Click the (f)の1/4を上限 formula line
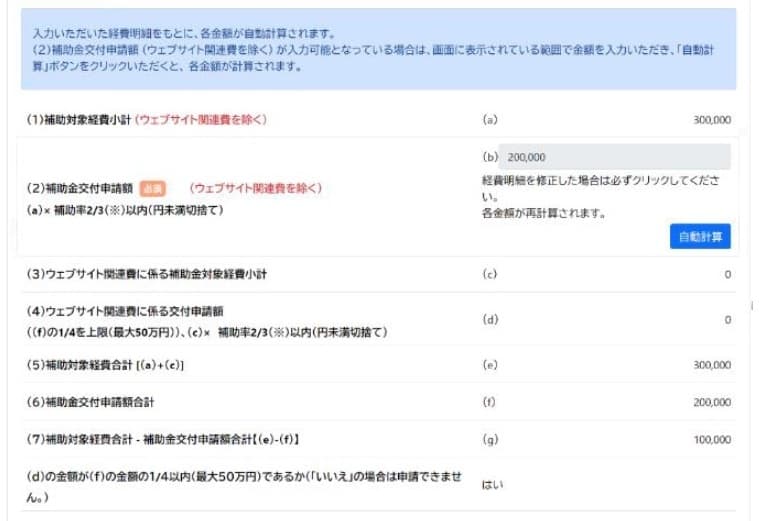 [207, 332]
